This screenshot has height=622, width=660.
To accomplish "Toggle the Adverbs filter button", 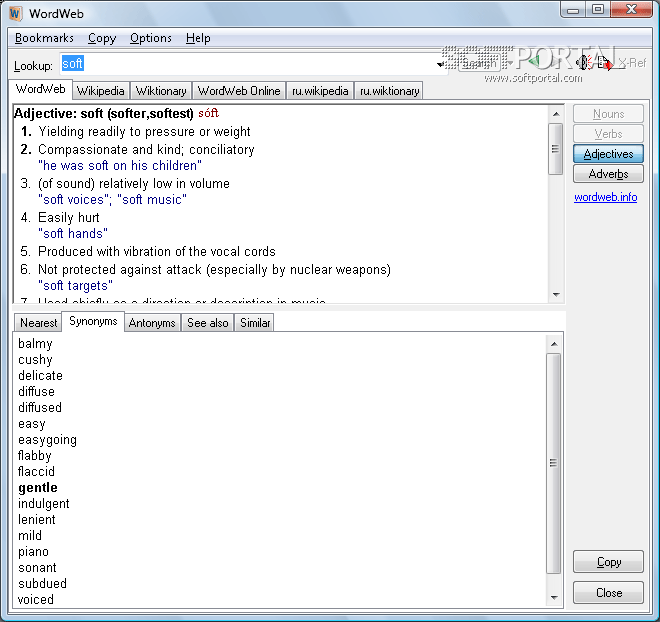I will [608, 173].
